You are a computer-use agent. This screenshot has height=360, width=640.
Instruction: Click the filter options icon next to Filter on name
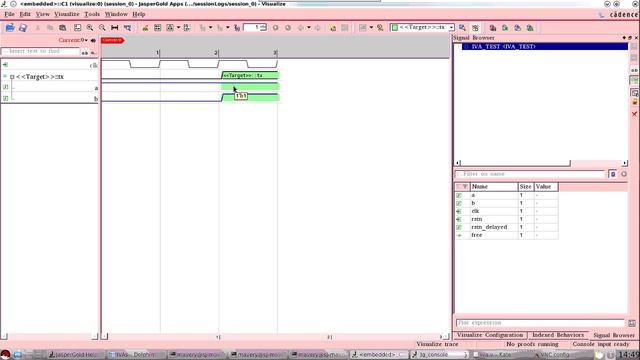[x=613, y=174]
